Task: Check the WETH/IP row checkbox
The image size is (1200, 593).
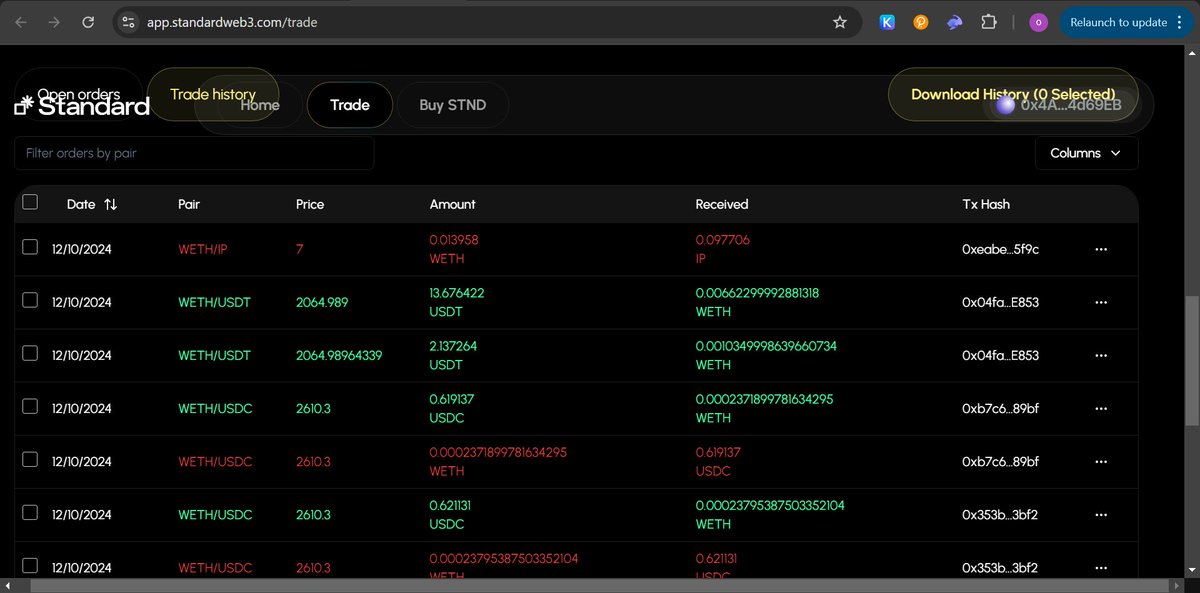Action: [x=30, y=247]
